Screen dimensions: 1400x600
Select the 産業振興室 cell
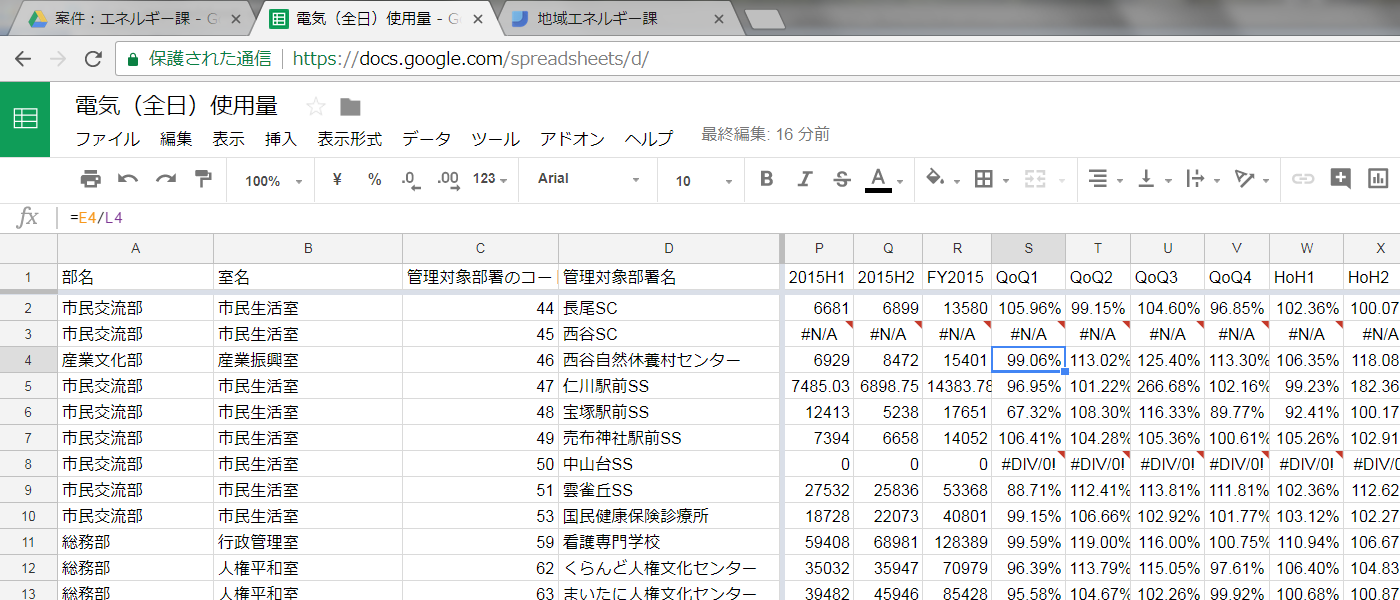308,360
